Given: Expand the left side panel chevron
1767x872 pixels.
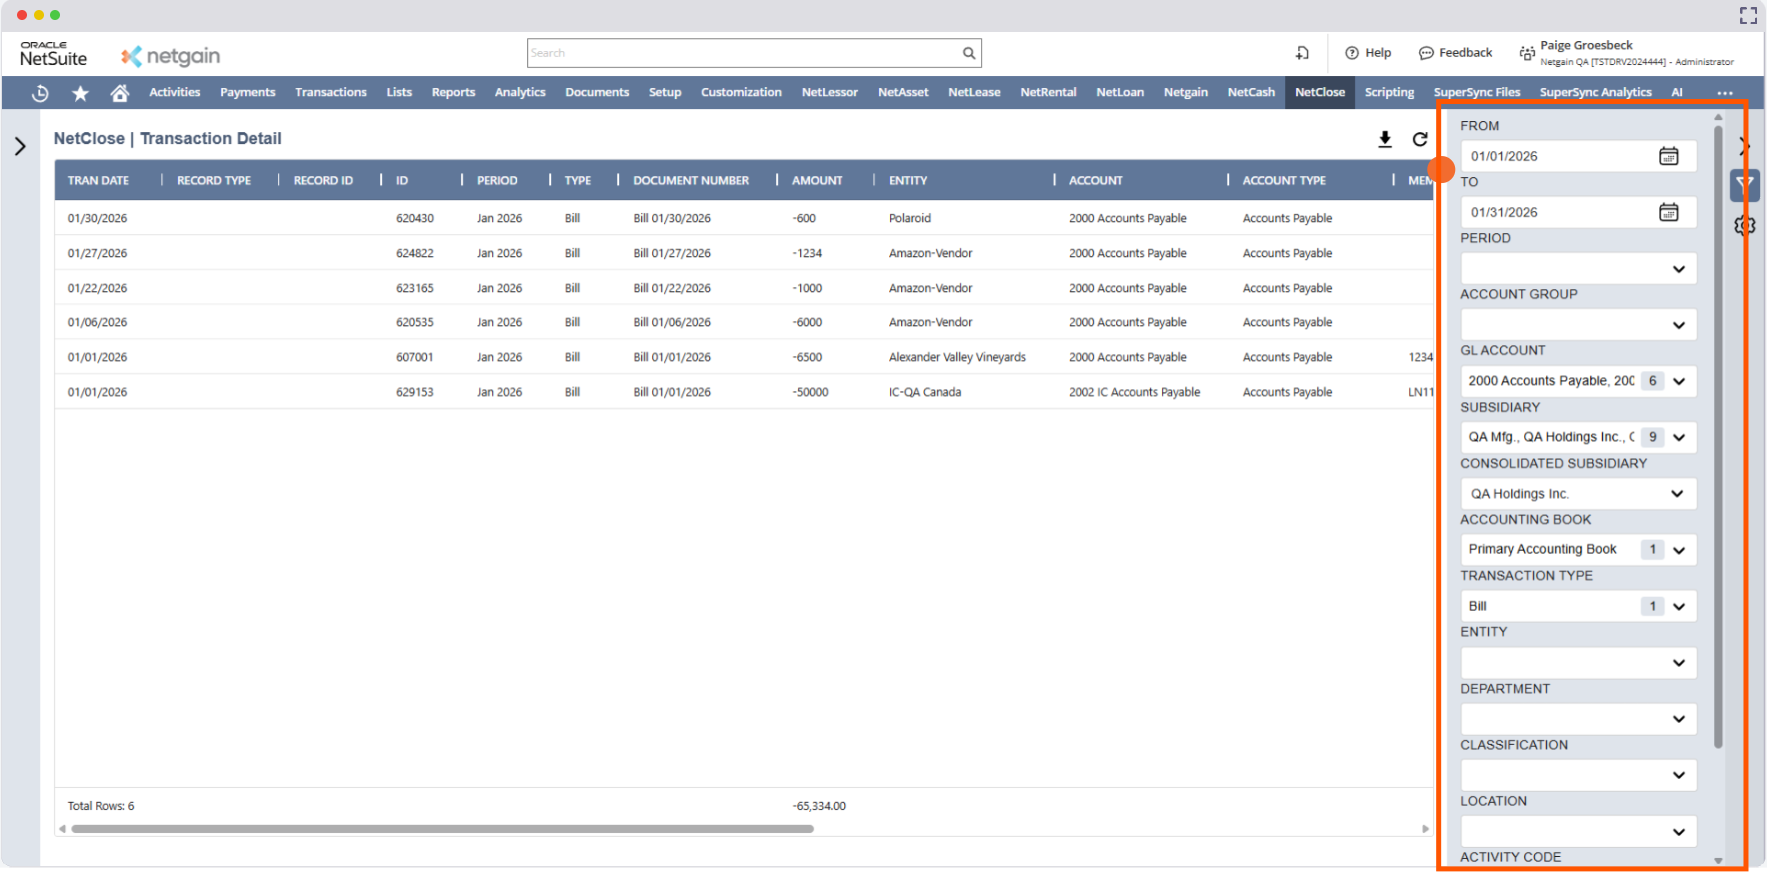Looking at the screenshot, I should 20,147.
